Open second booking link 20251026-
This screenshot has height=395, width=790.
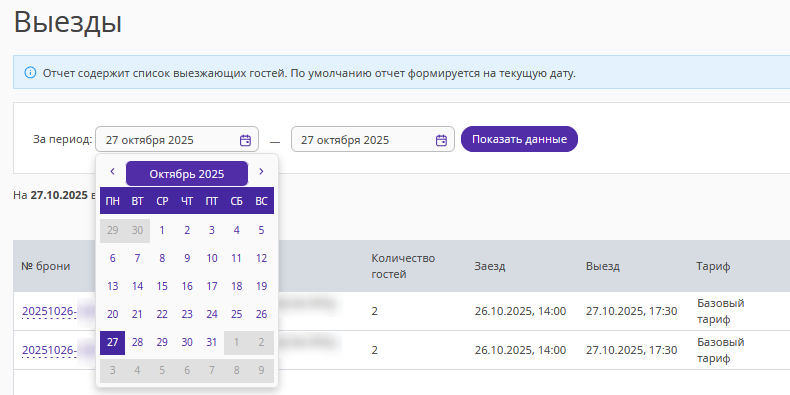click(49, 350)
